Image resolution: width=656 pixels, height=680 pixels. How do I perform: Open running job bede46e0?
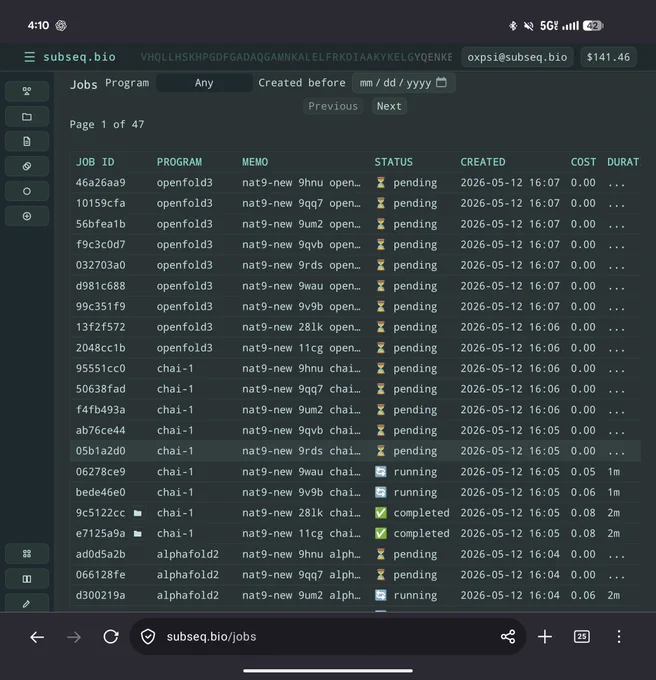pos(356,492)
